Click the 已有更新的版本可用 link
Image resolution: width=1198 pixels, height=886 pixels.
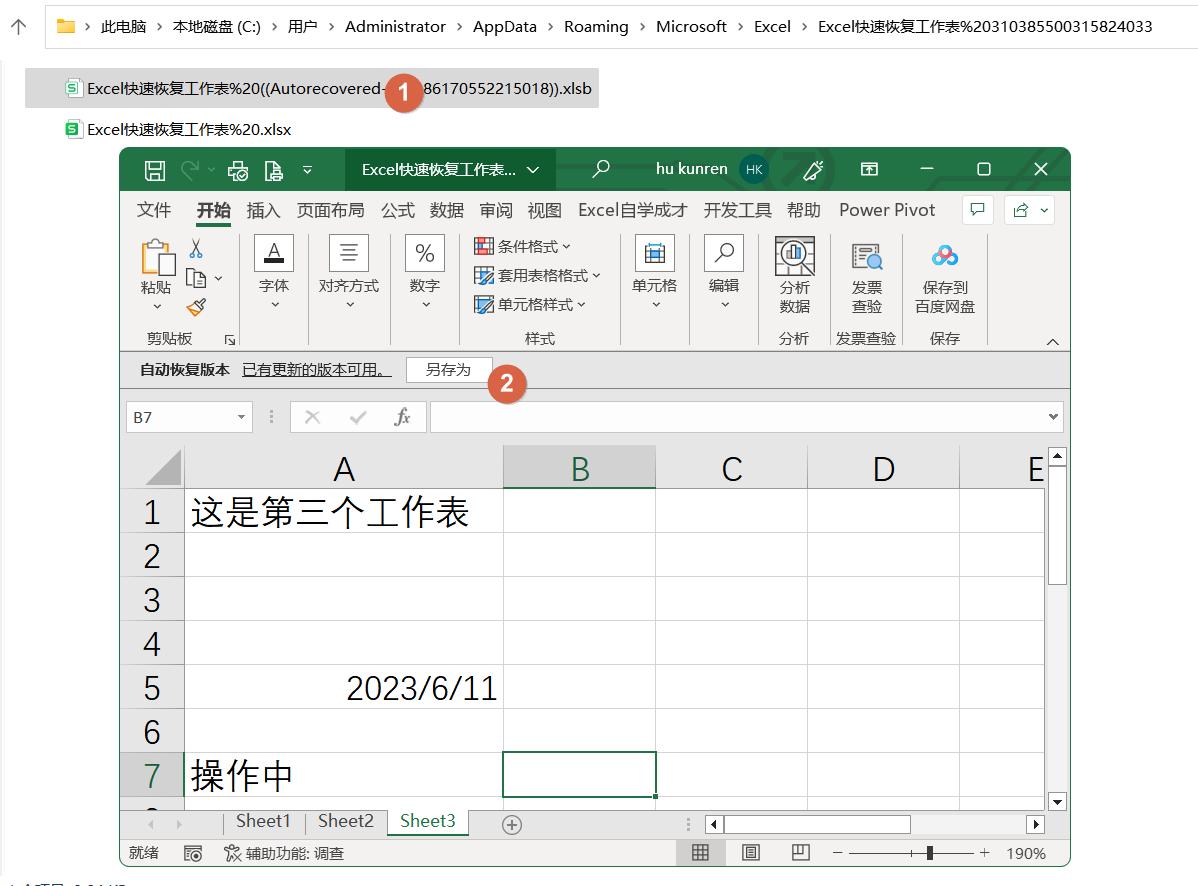315,369
